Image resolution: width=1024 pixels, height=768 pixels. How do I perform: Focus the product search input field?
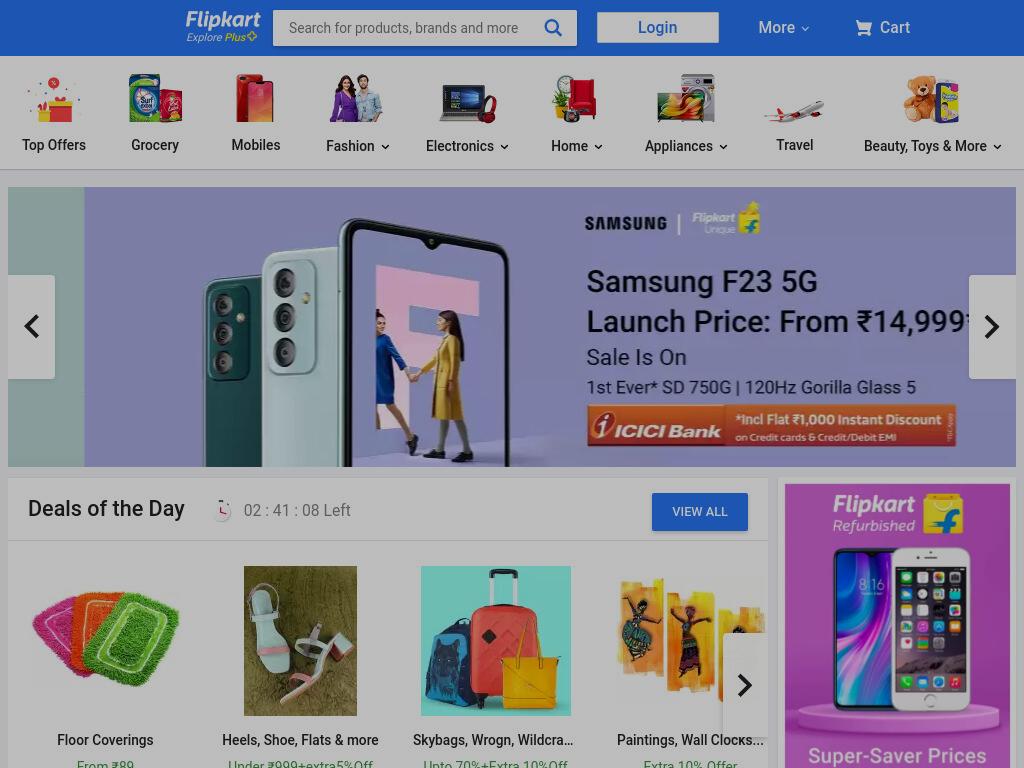[408, 28]
